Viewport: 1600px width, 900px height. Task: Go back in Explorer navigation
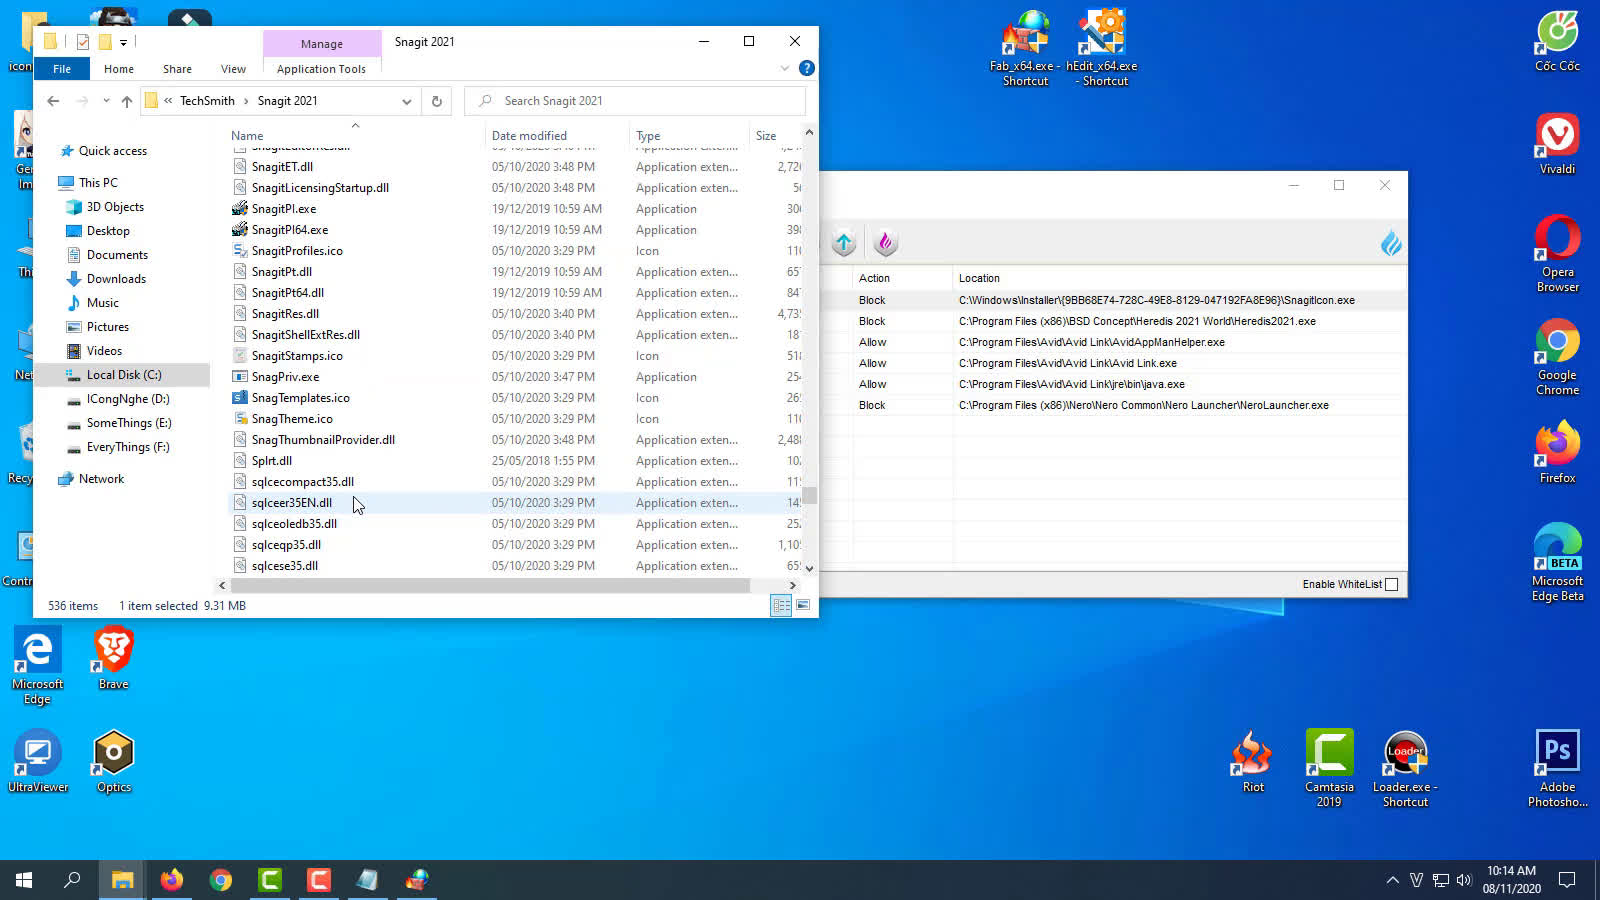point(53,101)
